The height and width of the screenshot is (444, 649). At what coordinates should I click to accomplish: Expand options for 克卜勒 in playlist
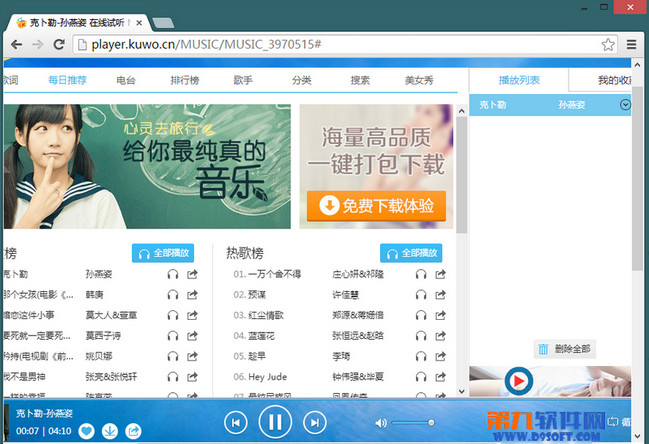coord(626,104)
